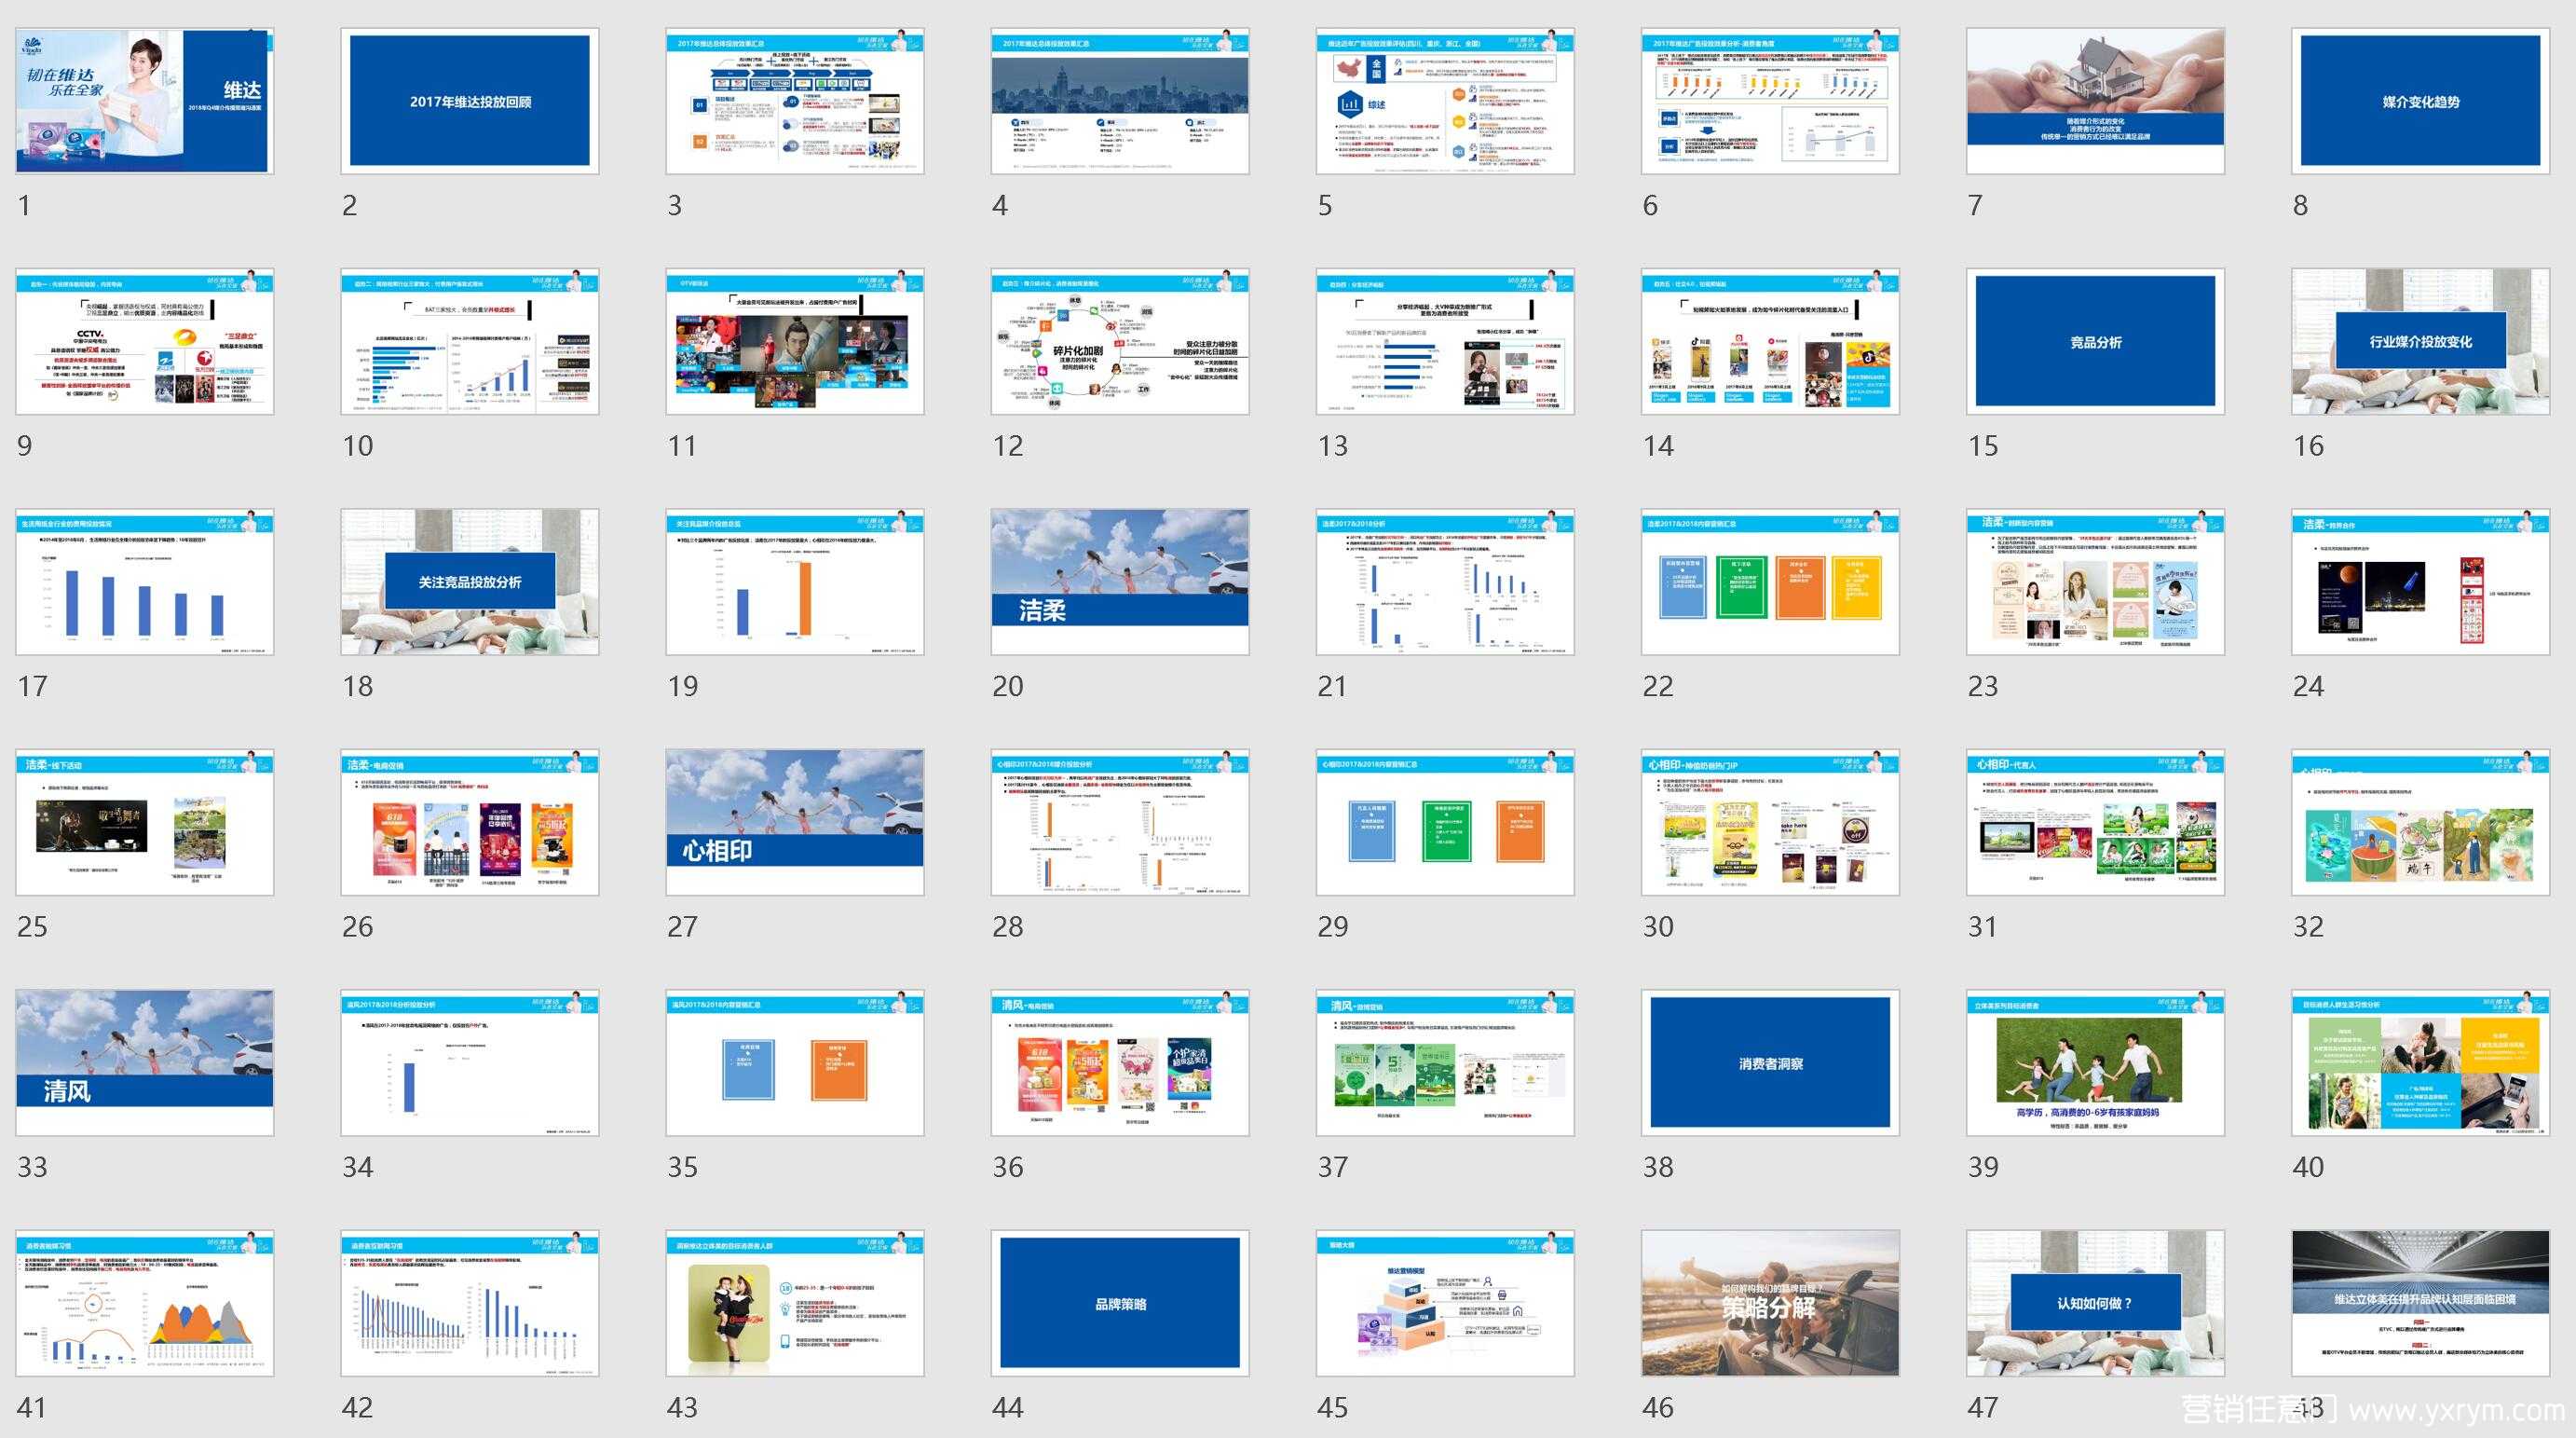Select slide 26 洁柔 e-commerce posters
Screen dimensions: 2576x1438
[x=470, y=822]
